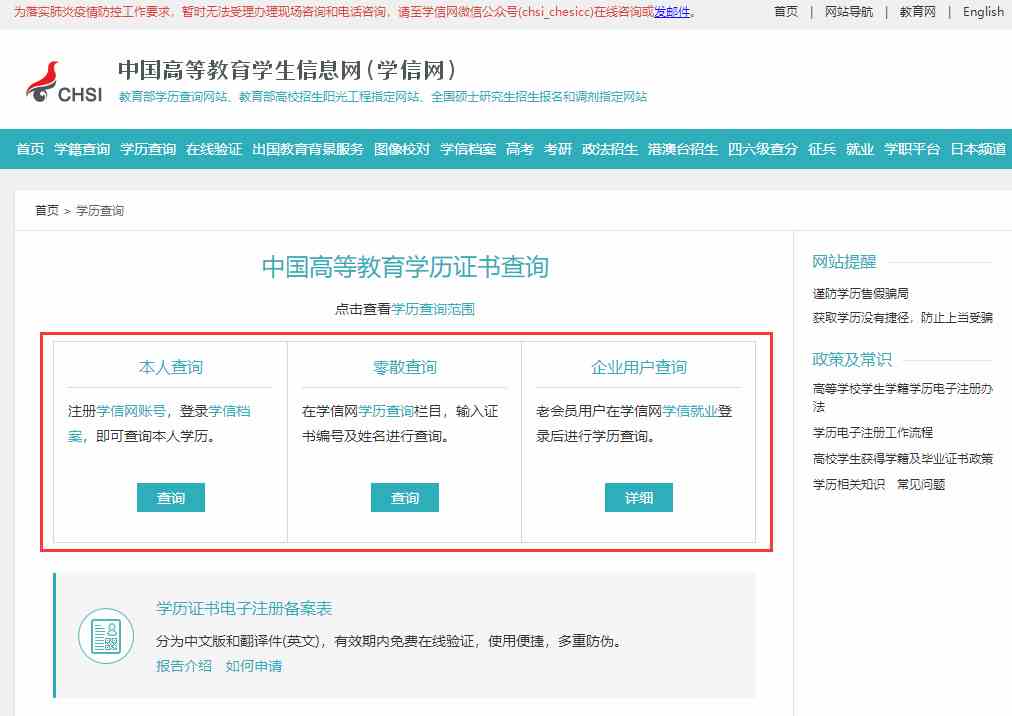The image size is (1012, 716).
Task: Open 如何申请 link
Action: pyautogui.click(x=254, y=666)
